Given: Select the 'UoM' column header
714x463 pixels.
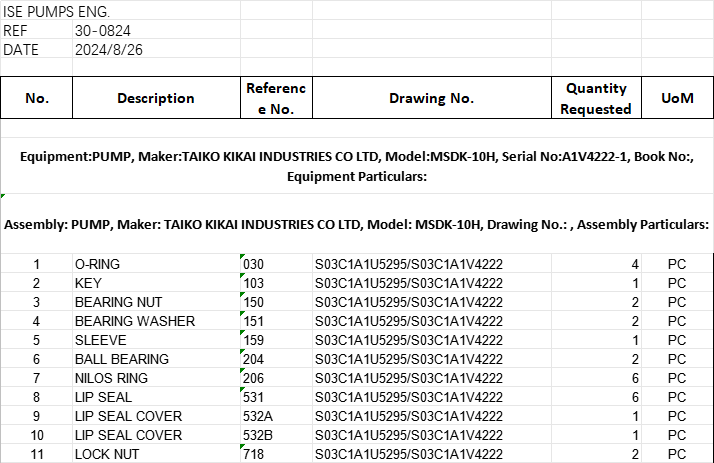Looking at the screenshot, I should tap(677, 98).
